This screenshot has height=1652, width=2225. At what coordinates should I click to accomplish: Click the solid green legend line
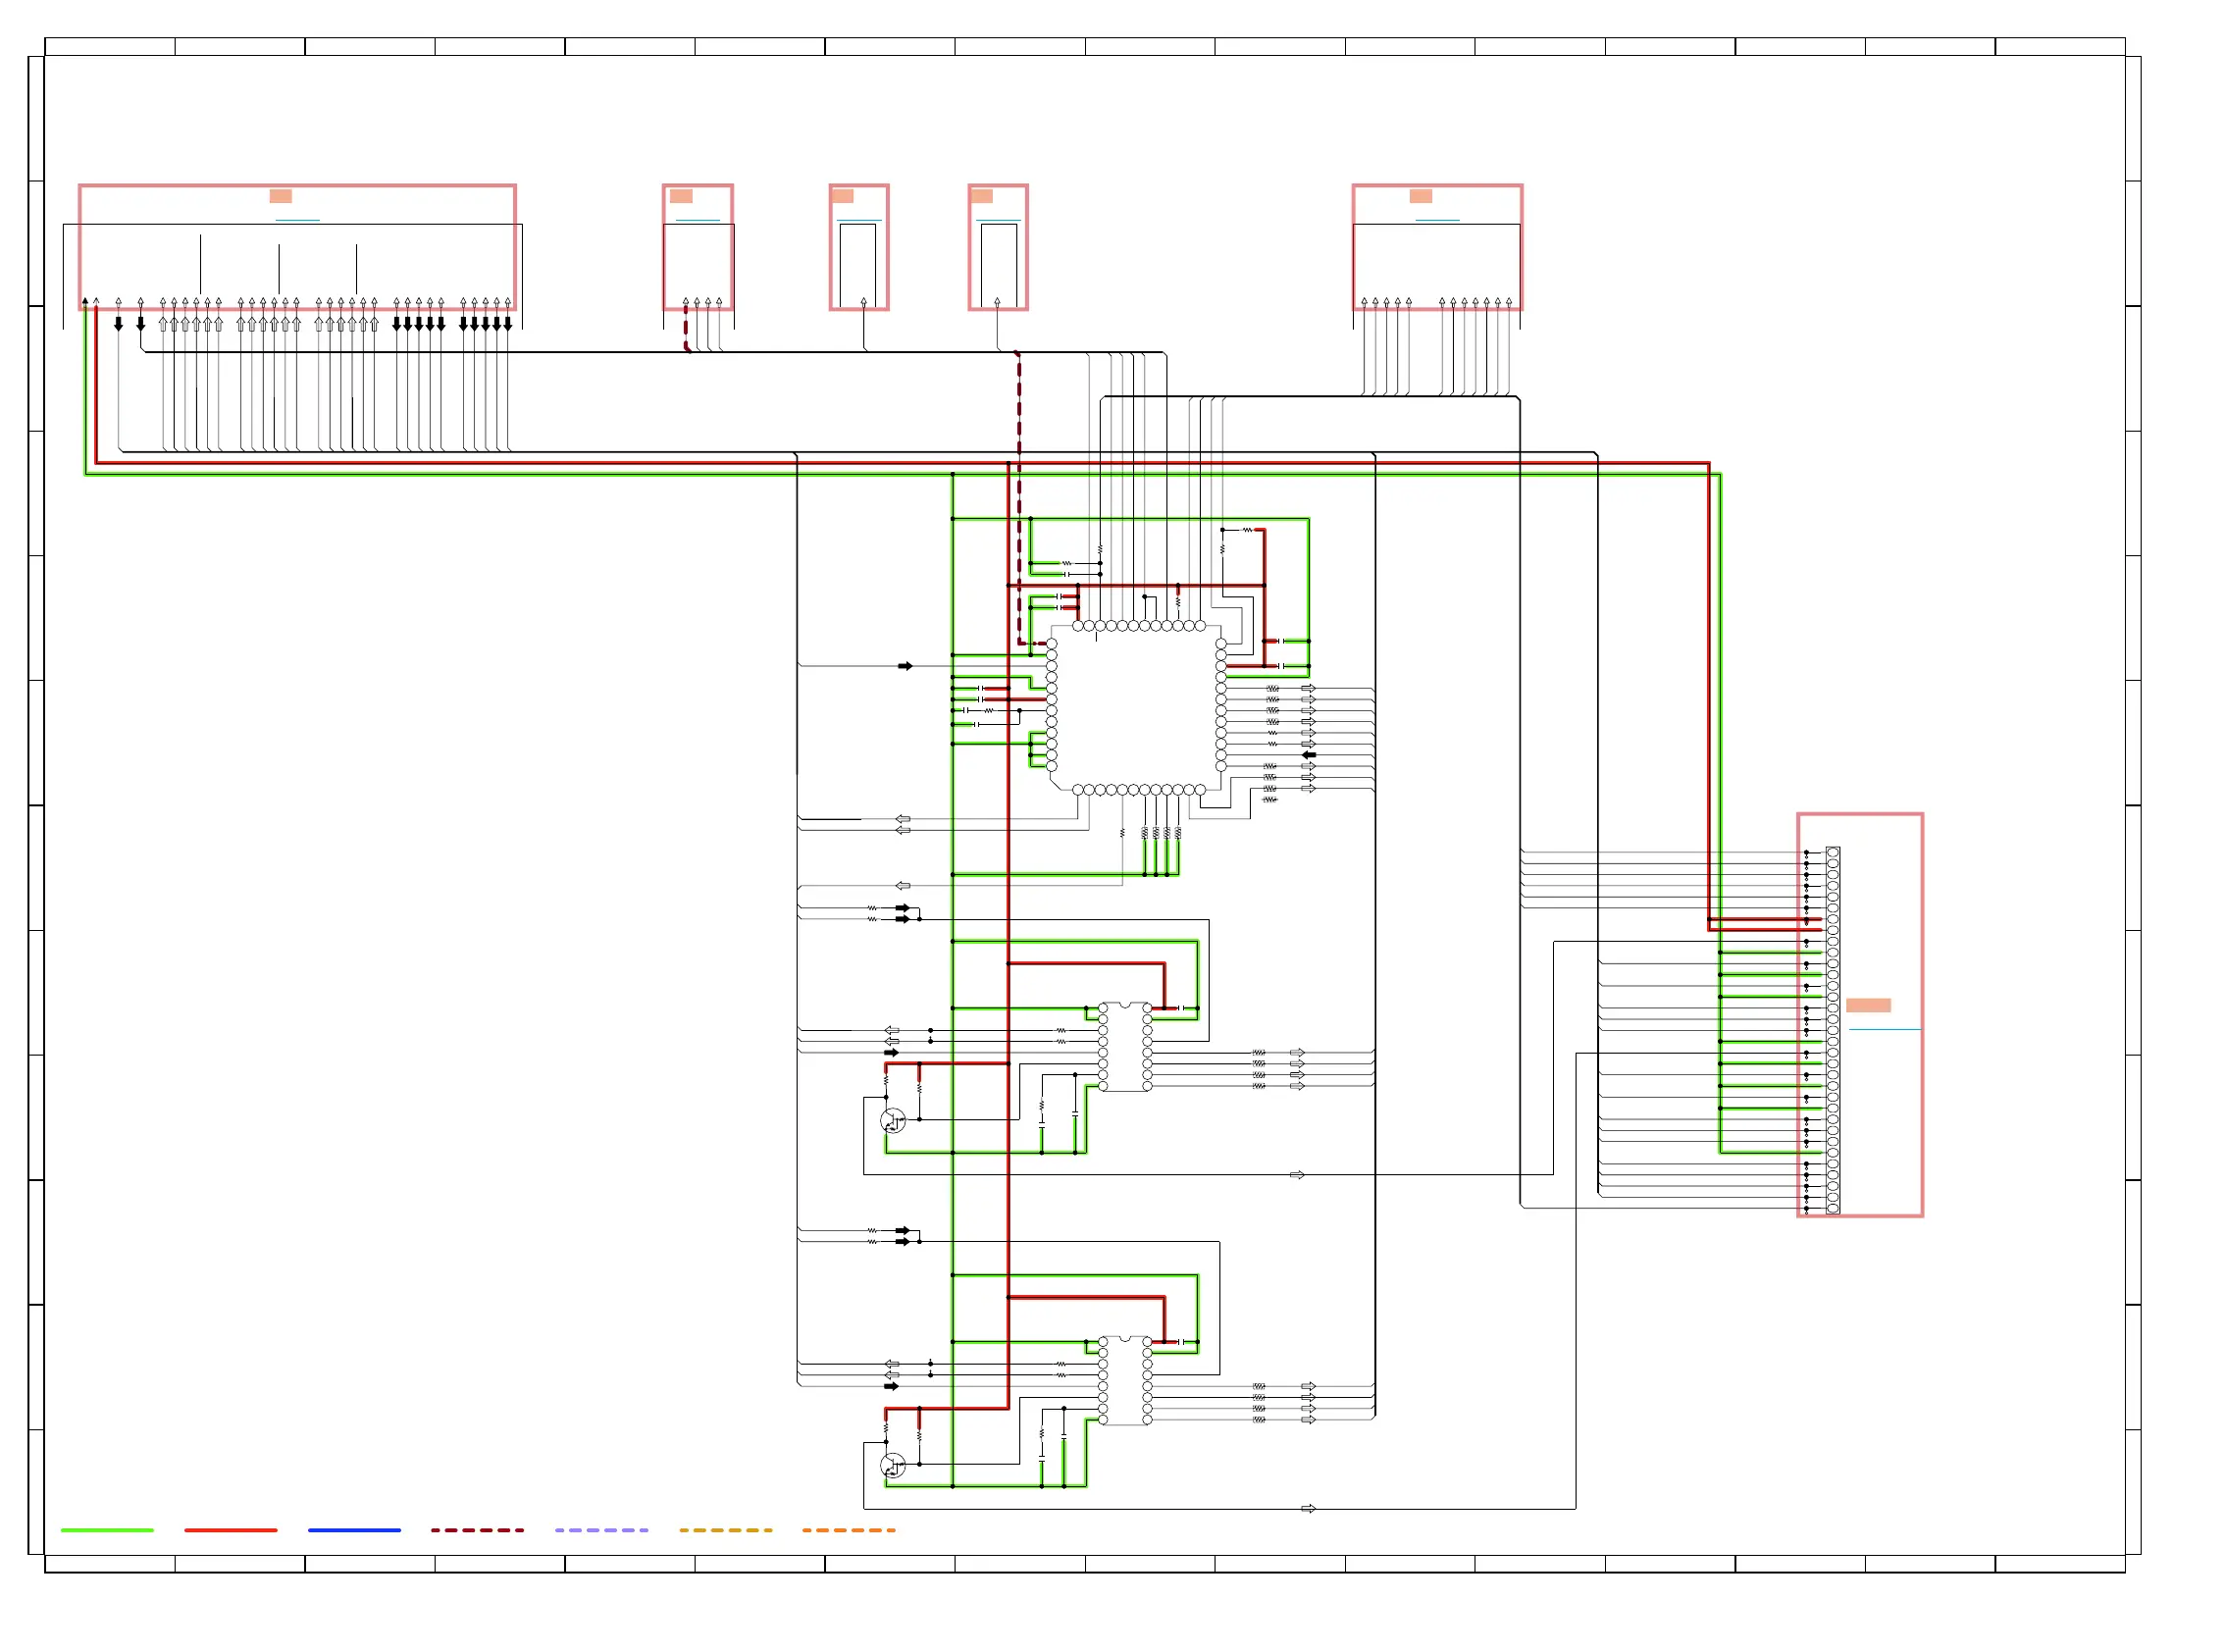[x=107, y=1530]
